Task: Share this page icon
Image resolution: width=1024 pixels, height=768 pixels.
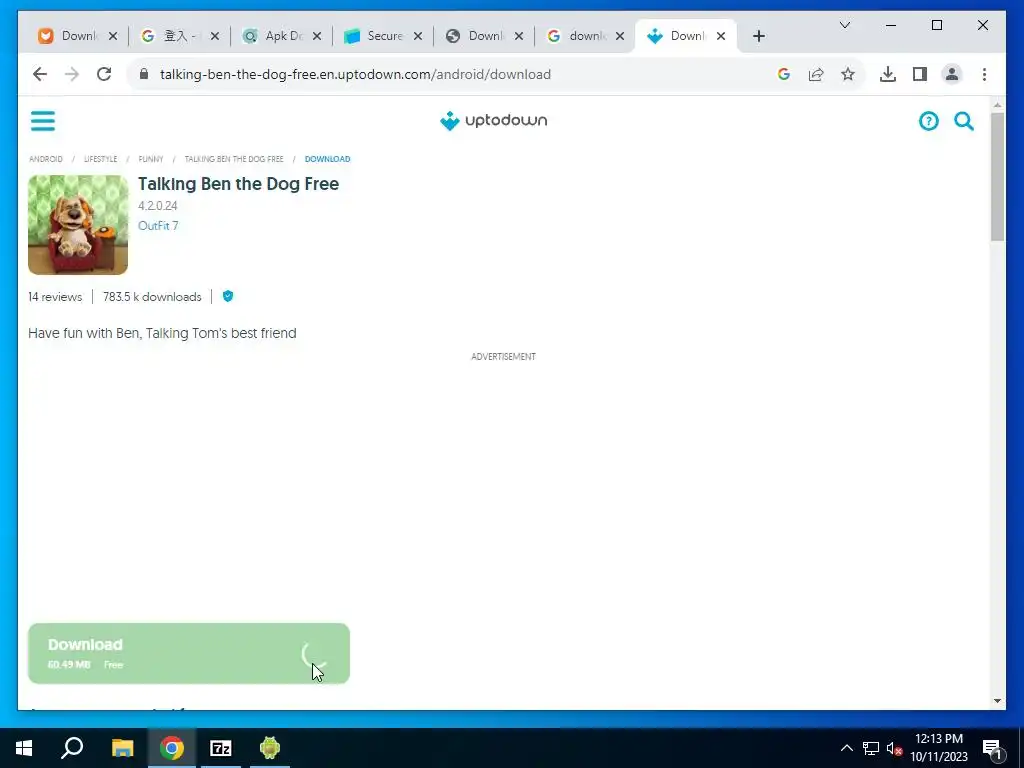Action: pyautogui.click(x=816, y=74)
